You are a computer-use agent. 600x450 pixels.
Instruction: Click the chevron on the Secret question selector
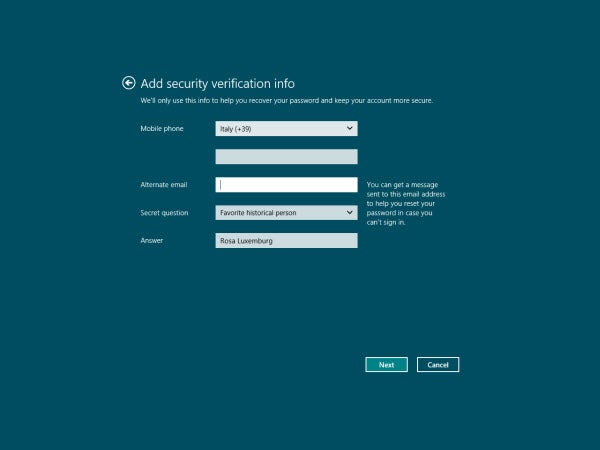pos(349,212)
